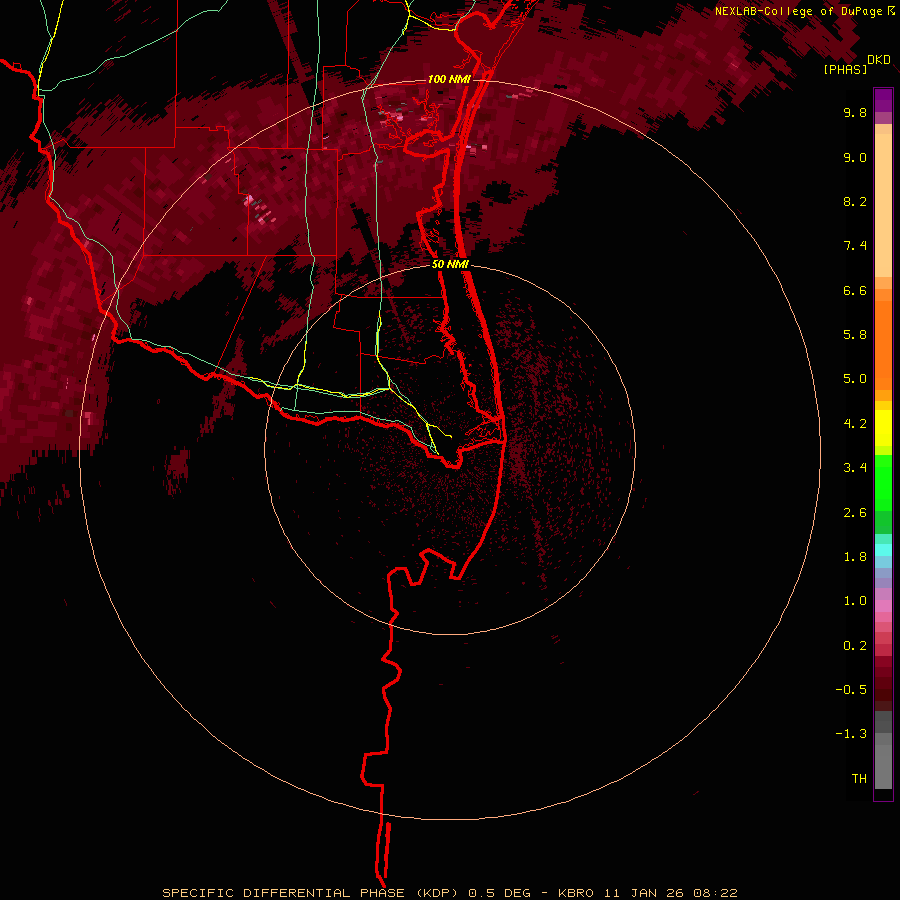Select the 100 NMI range ring label

(x=449, y=79)
